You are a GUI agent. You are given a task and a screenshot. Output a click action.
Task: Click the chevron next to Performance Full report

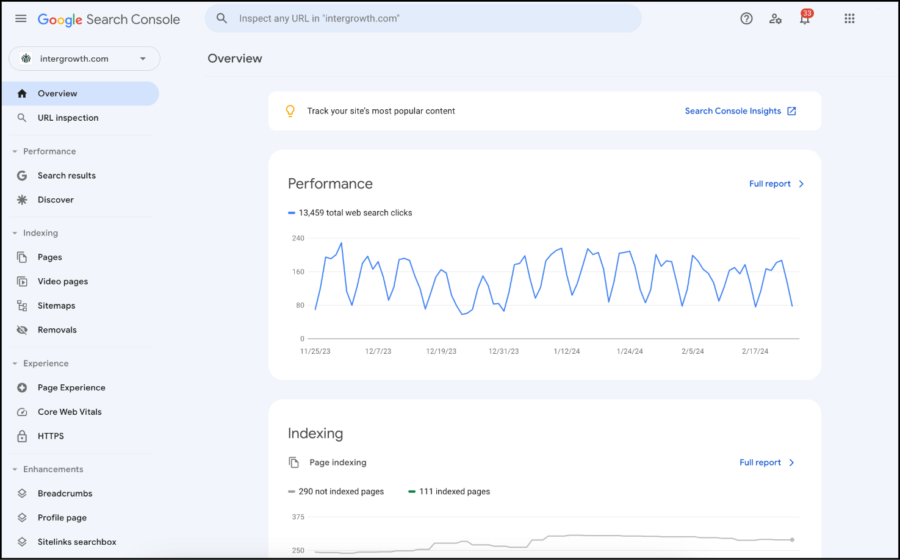801,184
